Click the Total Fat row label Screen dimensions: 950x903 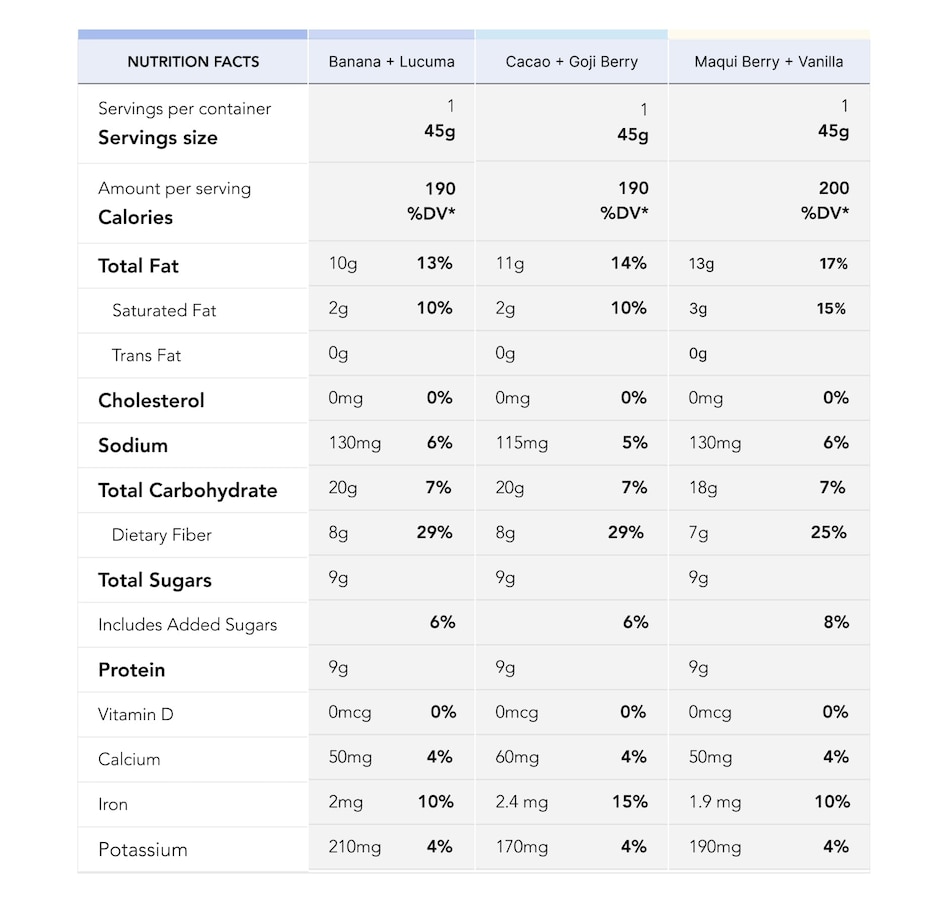(x=138, y=266)
